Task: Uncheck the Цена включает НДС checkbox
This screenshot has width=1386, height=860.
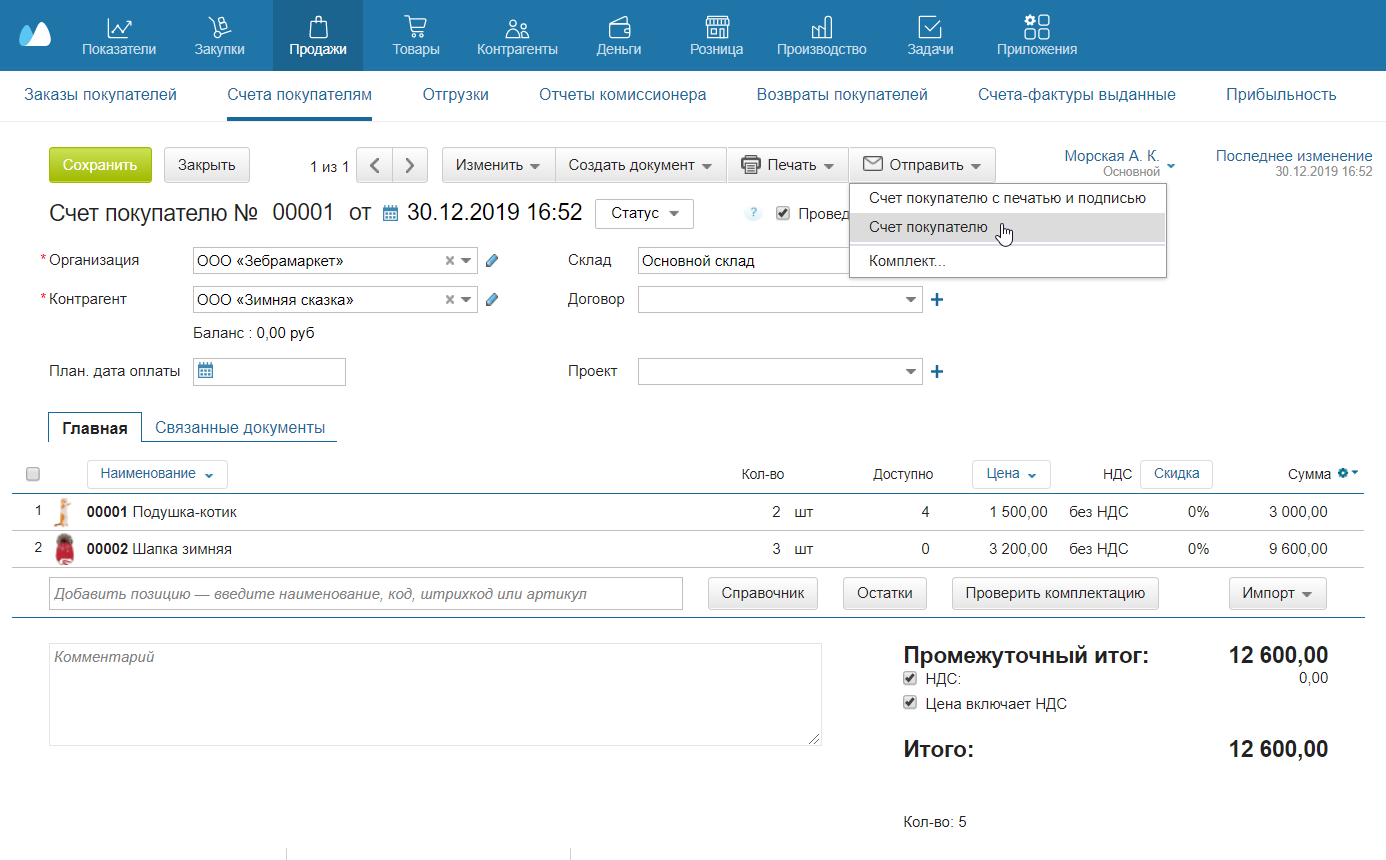Action: 910,703
